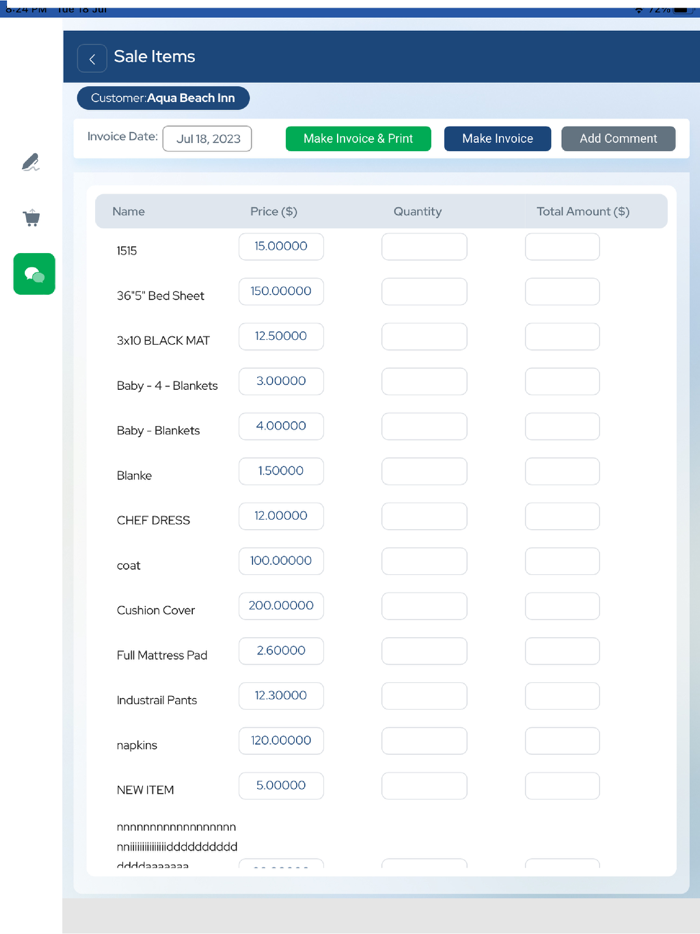This screenshot has width=700, height=934.
Task: Click quantity field for napkins
Action: [x=424, y=741]
